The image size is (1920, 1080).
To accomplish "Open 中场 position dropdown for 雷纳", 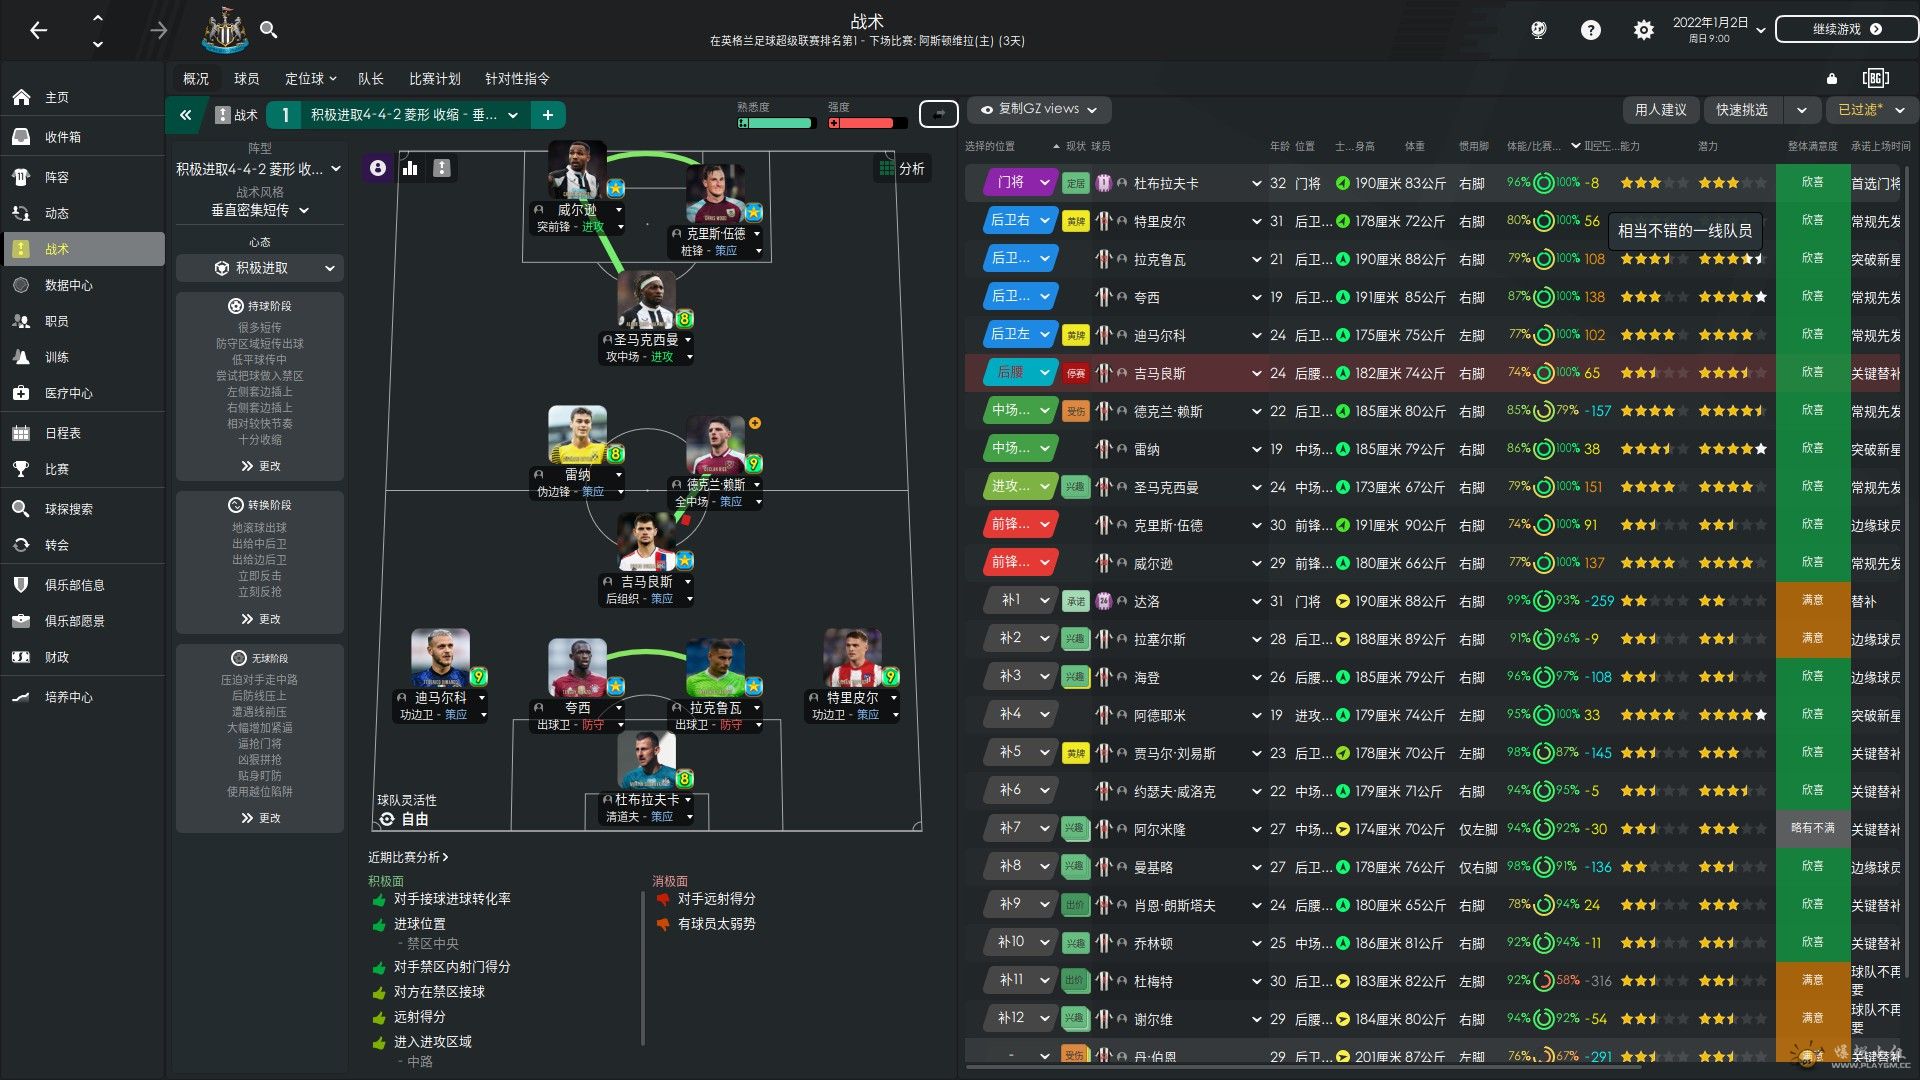I will [1020, 449].
